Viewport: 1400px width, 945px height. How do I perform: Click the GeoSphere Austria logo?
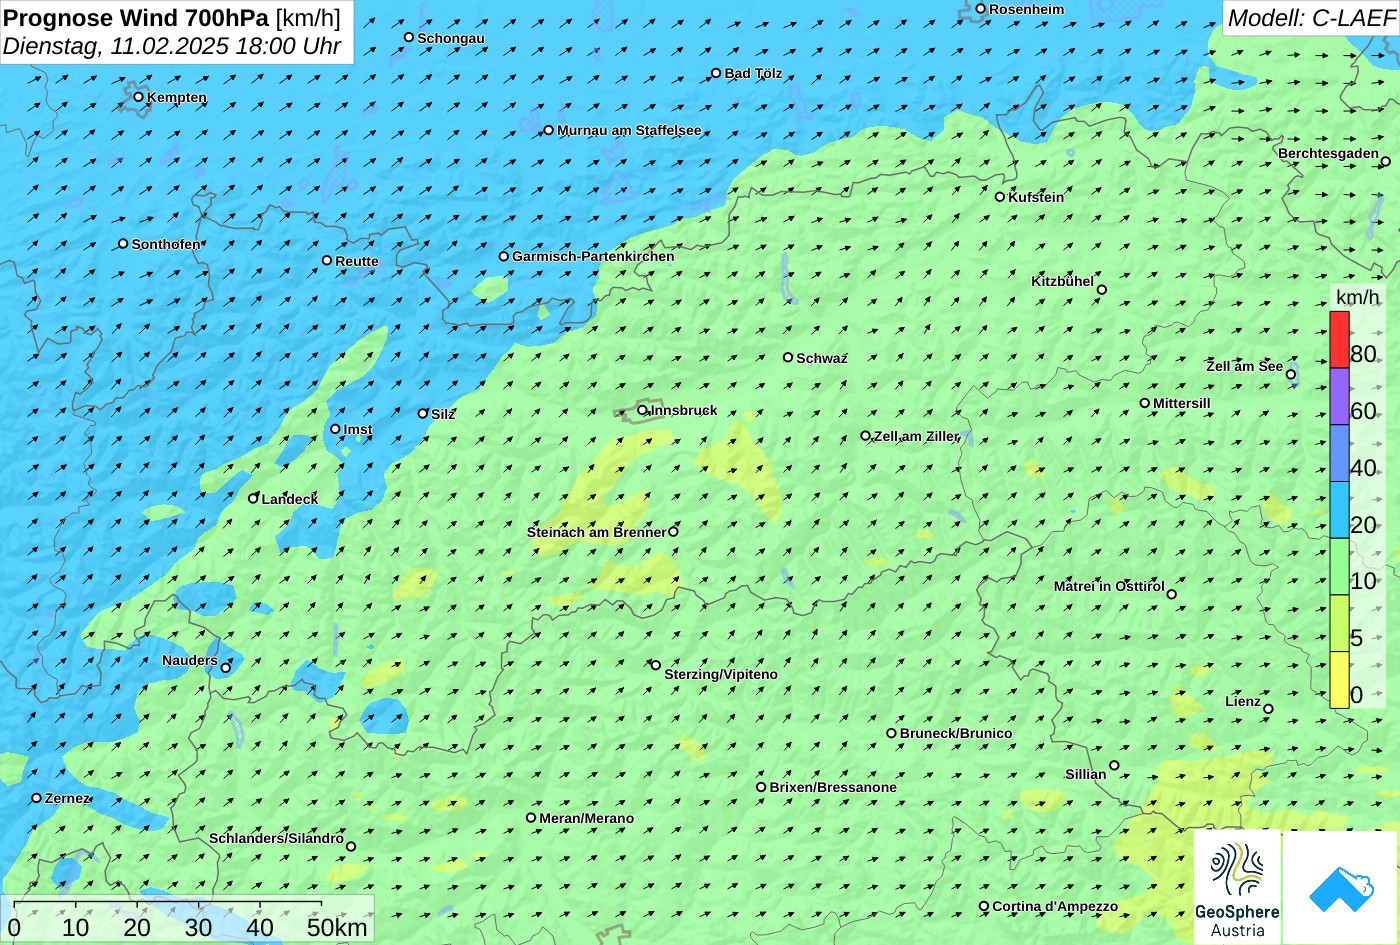point(1237,887)
